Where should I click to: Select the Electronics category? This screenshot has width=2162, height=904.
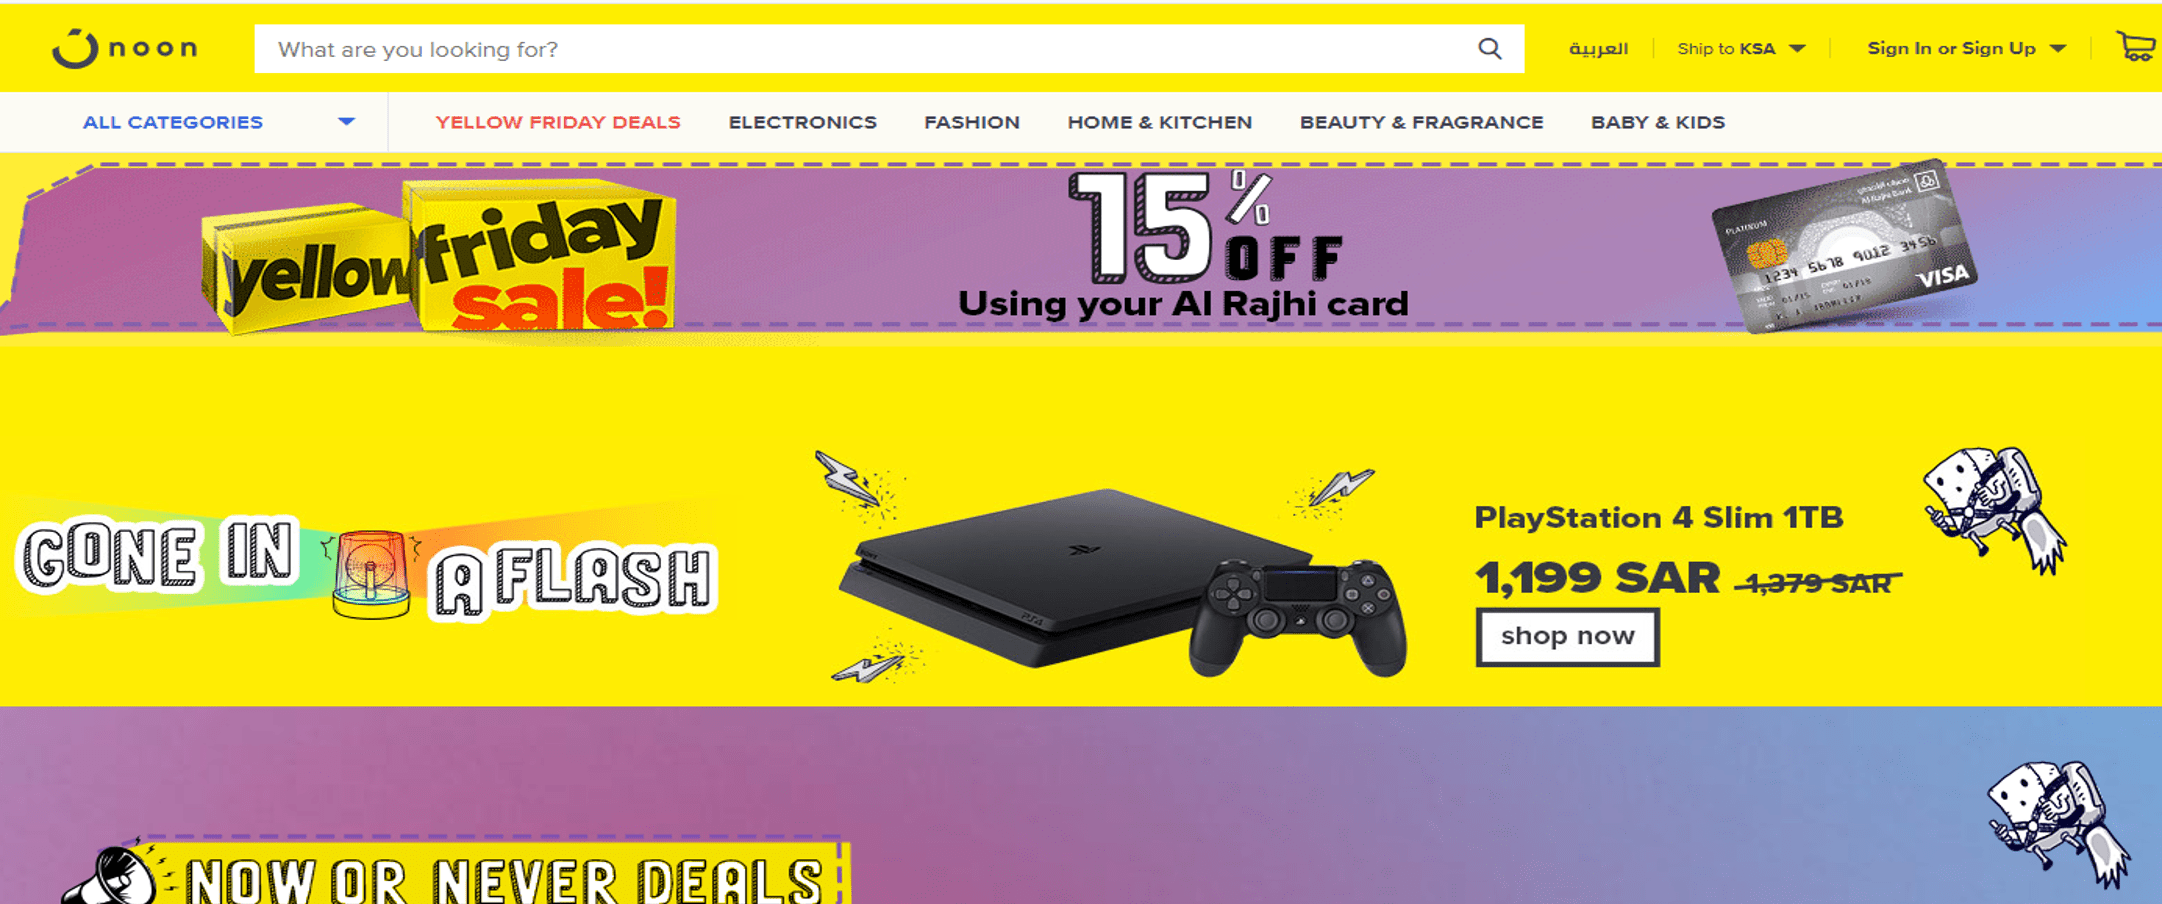tap(802, 122)
